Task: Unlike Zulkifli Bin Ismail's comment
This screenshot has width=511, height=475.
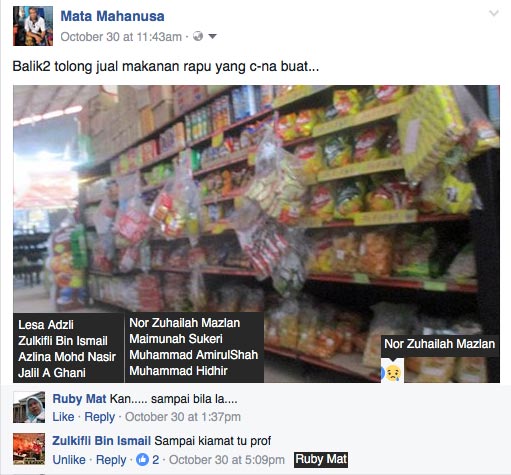Action: point(69,460)
